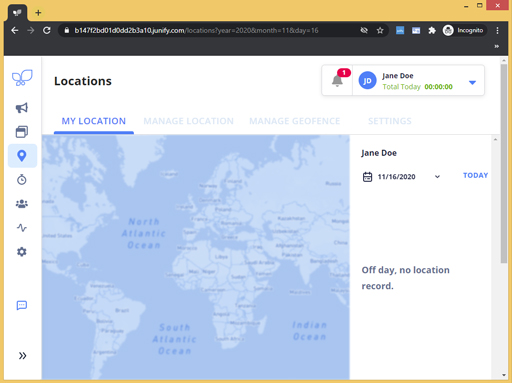Switch to the SETTINGS tab

pos(390,121)
